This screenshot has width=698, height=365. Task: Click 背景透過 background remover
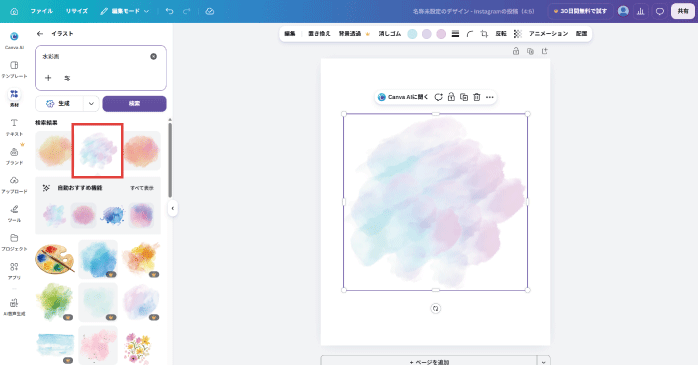[x=350, y=33]
